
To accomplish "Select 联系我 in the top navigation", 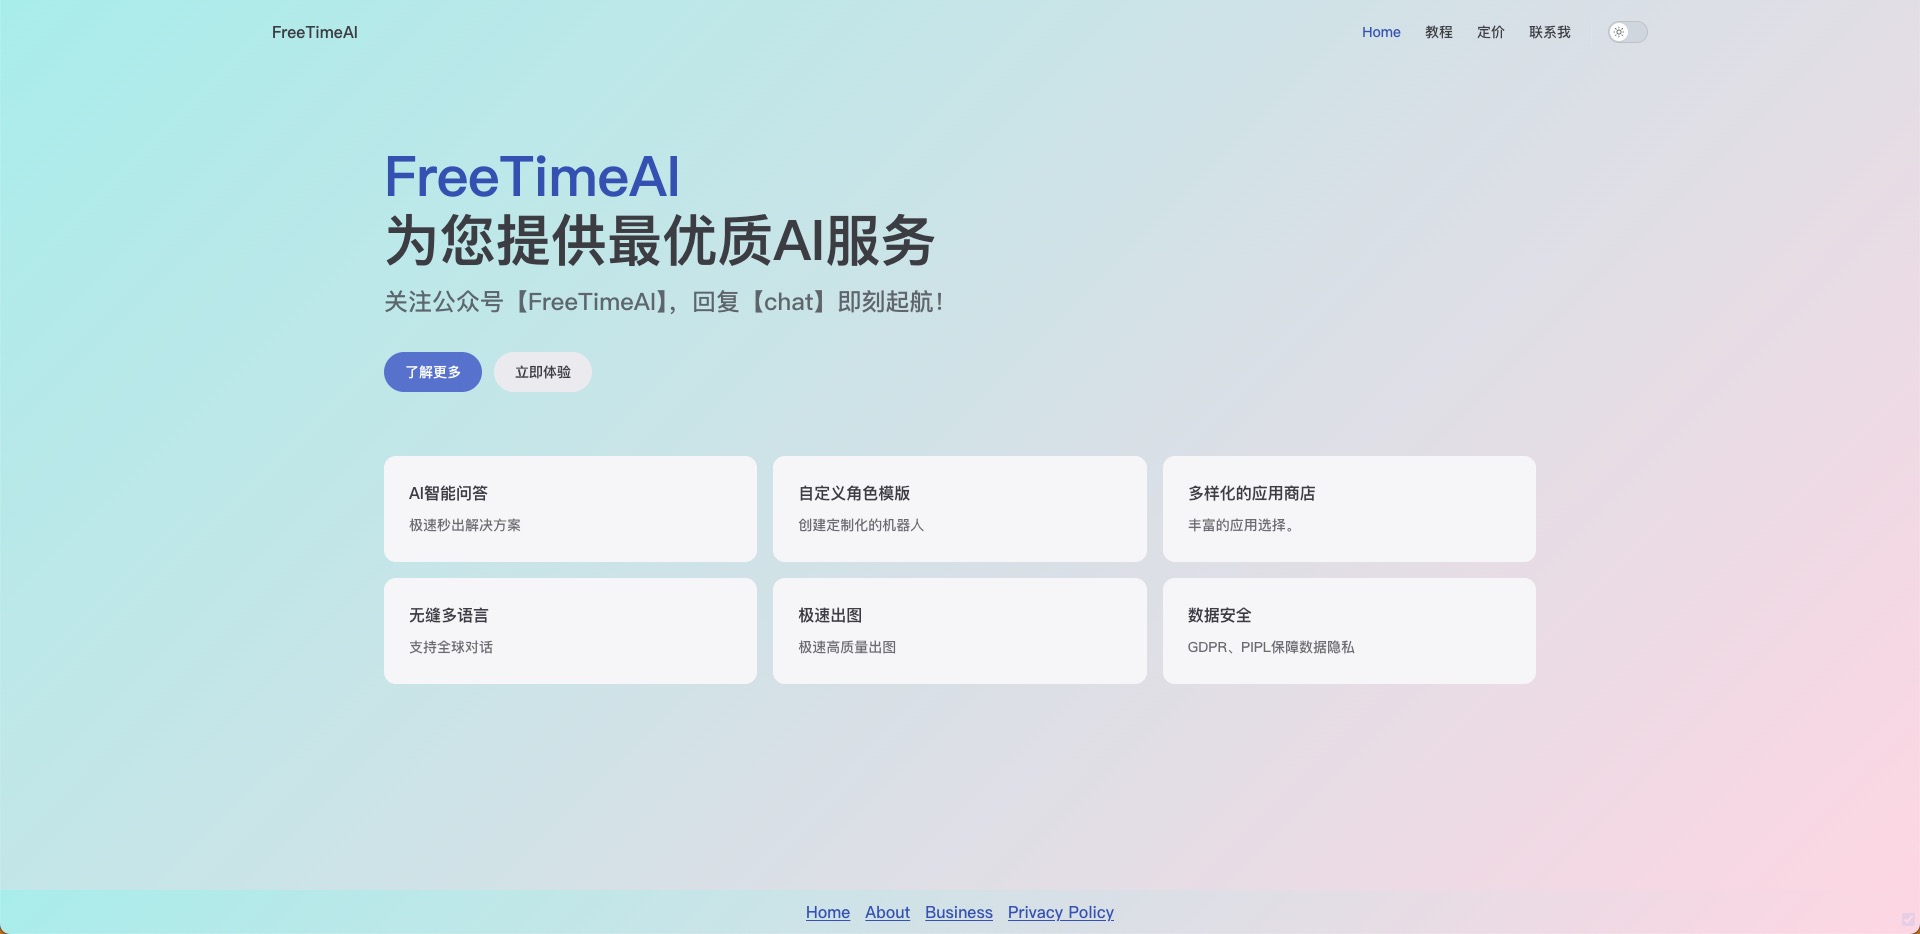I will click(x=1549, y=32).
